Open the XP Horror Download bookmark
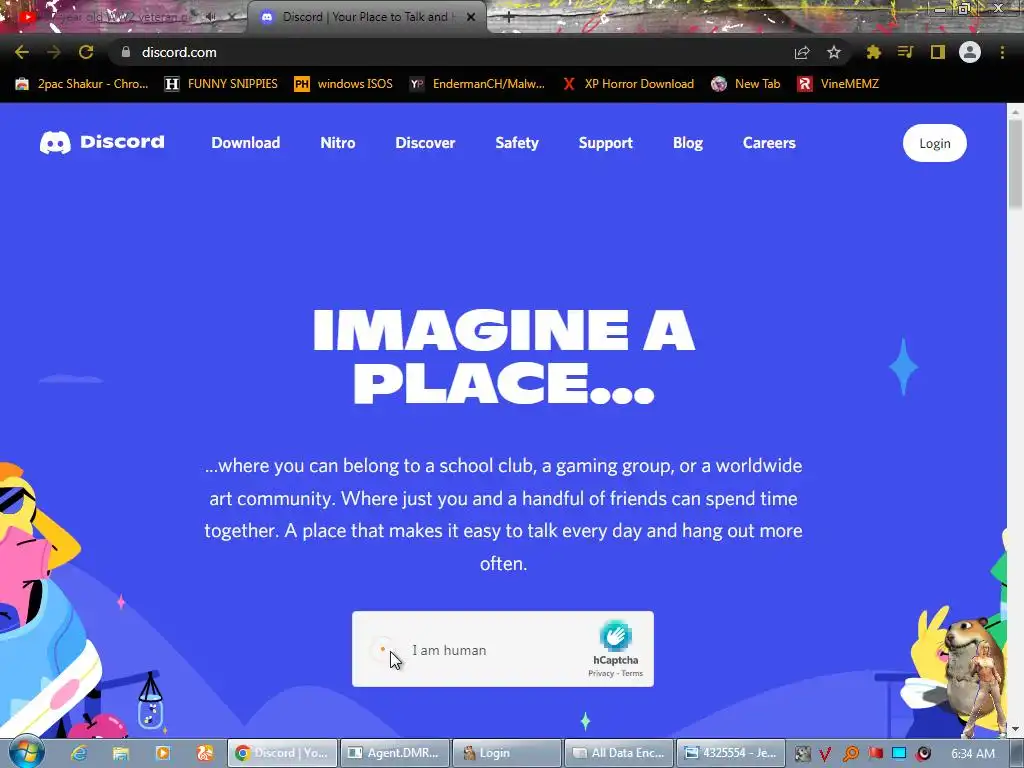Image resolution: width=1024 pixels, height=768 pixels. [x=628, y=84]
